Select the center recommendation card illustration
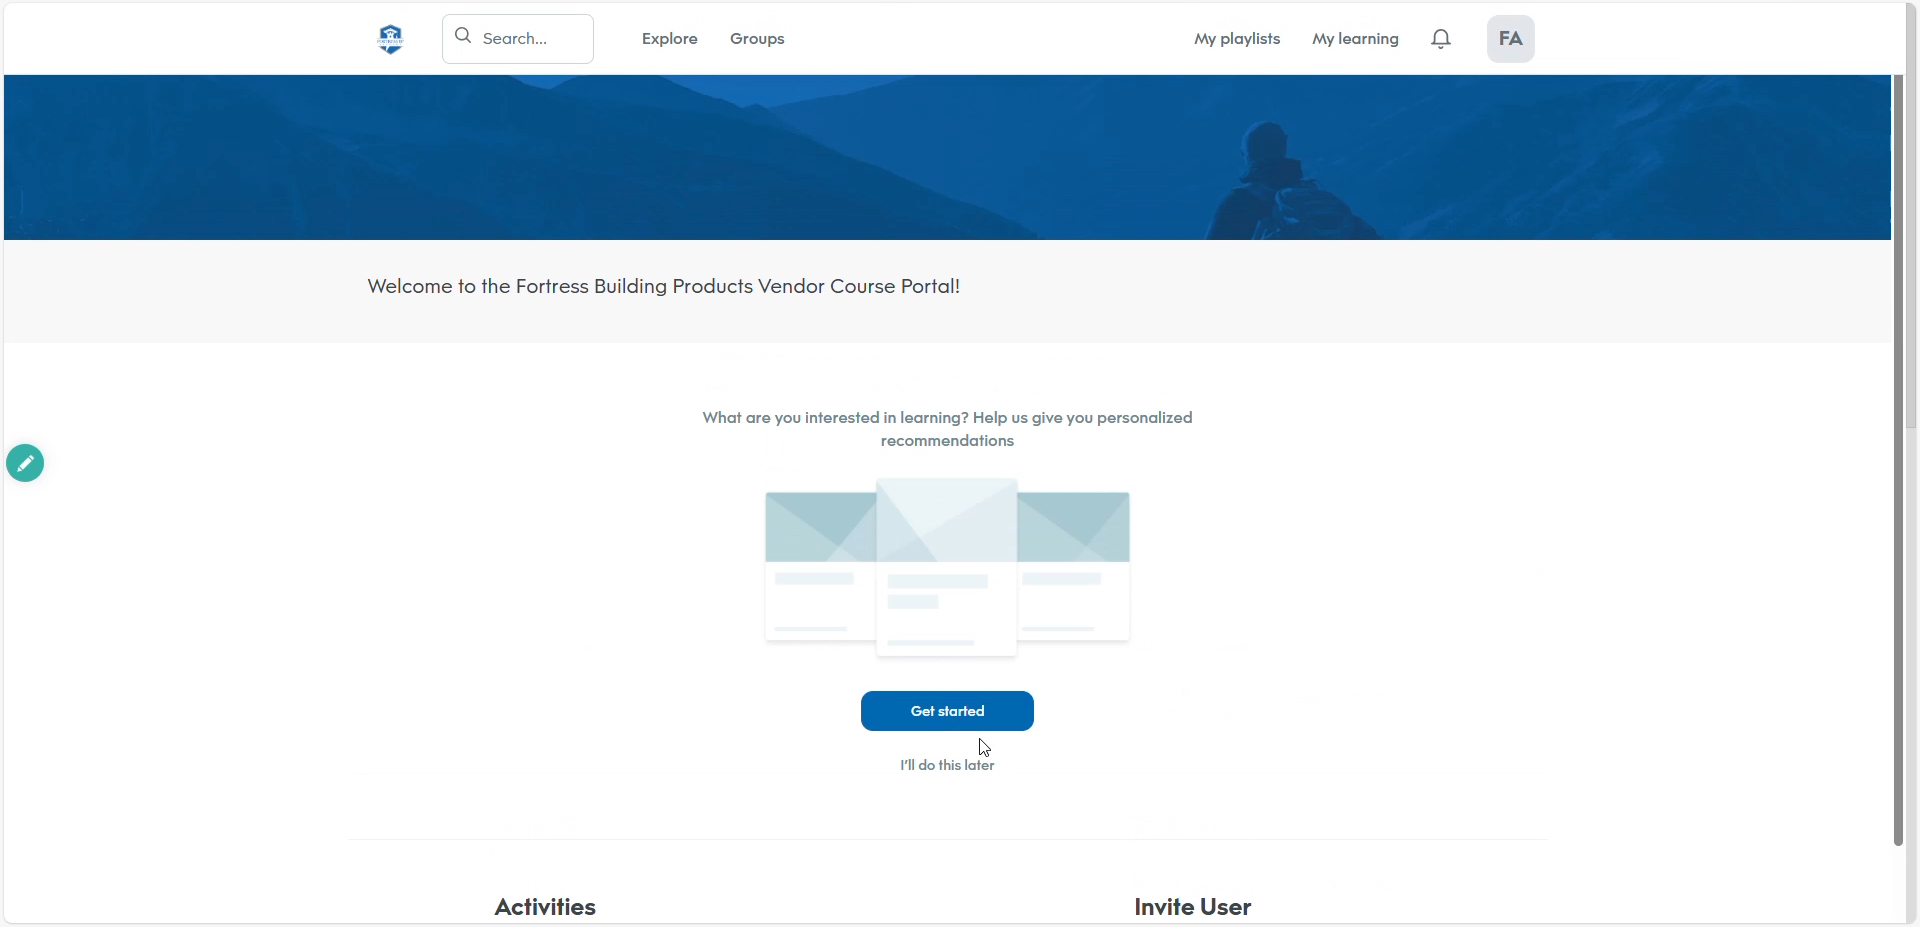 tap(946, 567)
